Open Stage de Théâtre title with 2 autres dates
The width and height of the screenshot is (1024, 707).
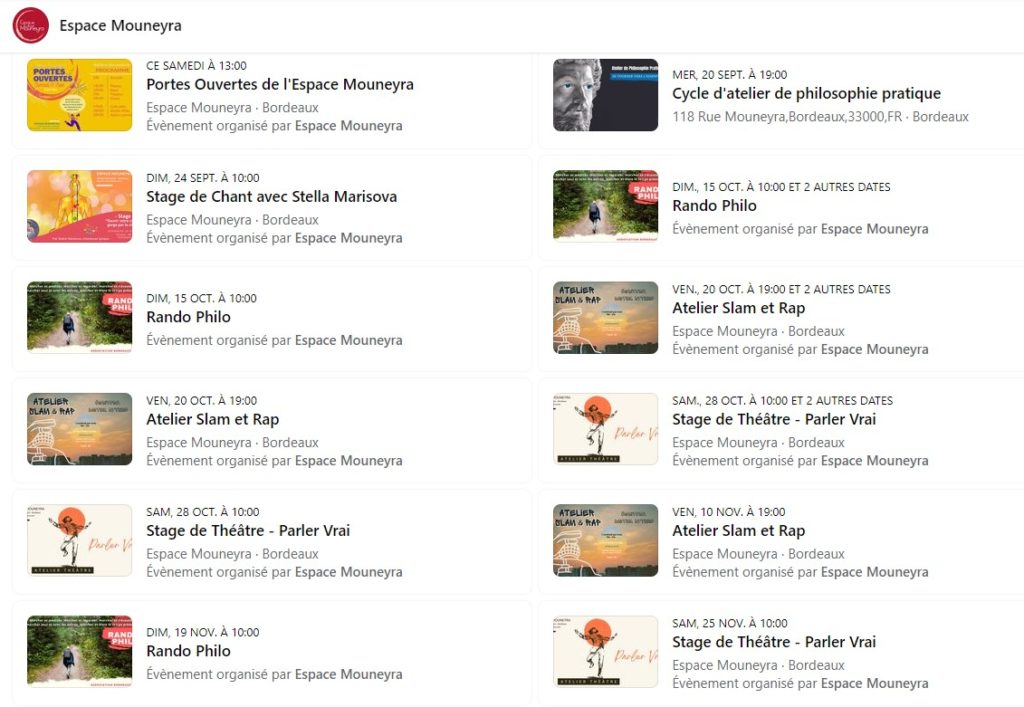[x=774, y=419]
